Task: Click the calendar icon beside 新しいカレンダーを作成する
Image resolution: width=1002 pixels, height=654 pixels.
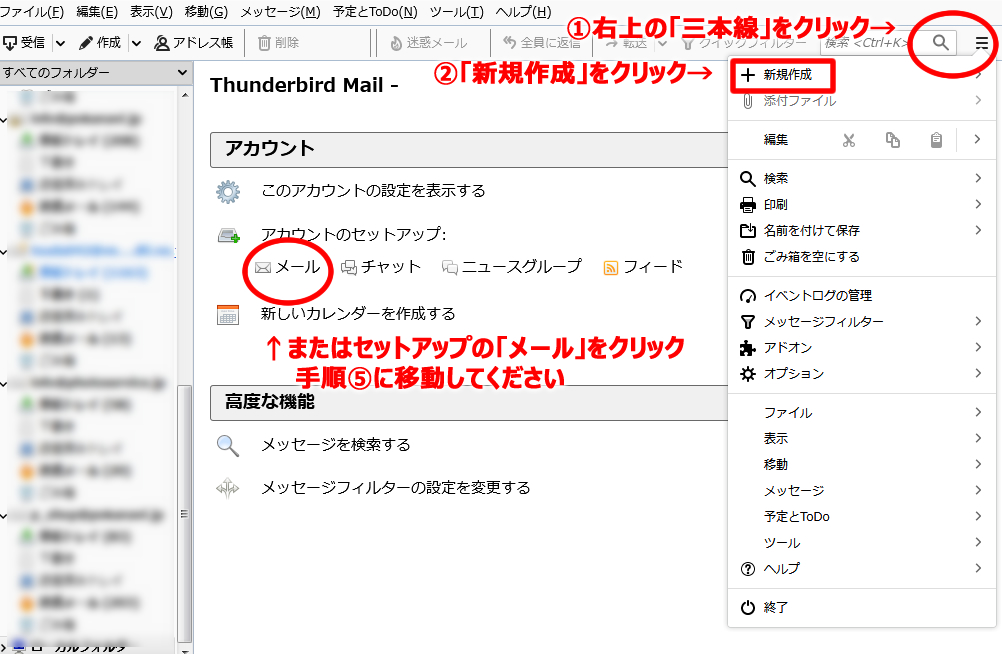Action: click(x=228, y=315)
